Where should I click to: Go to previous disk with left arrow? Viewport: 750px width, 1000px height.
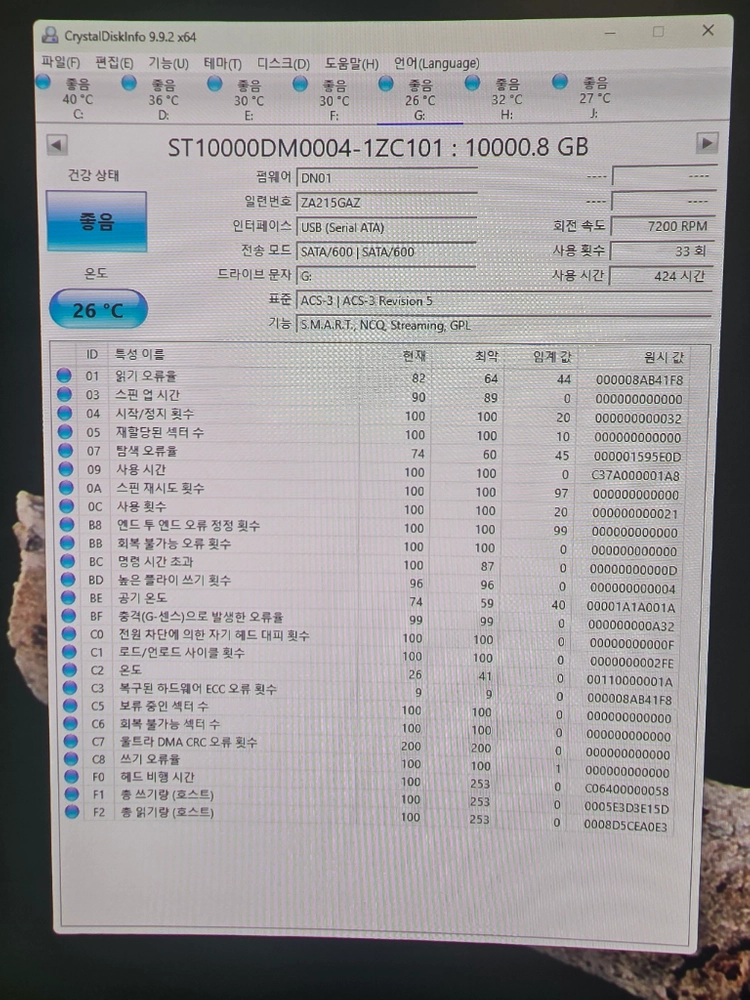click(x=57, y=145)
